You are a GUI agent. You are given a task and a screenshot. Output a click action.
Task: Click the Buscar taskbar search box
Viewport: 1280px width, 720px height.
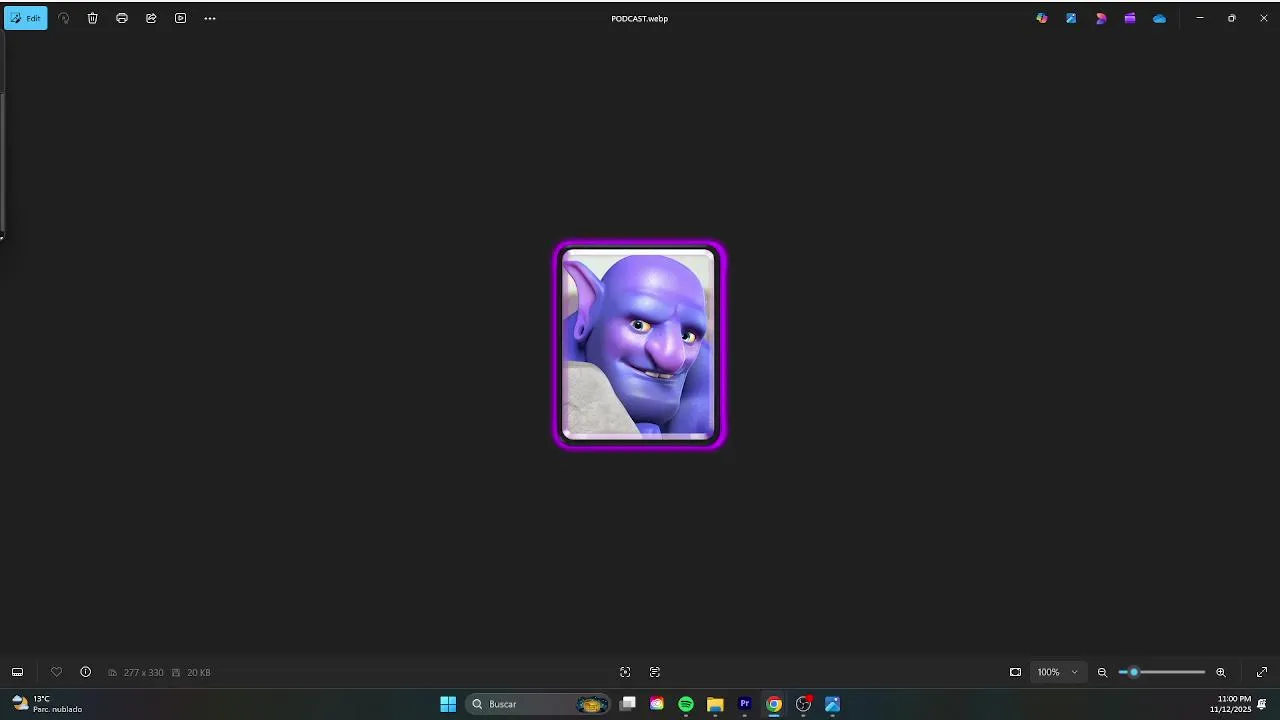[538, 704]
